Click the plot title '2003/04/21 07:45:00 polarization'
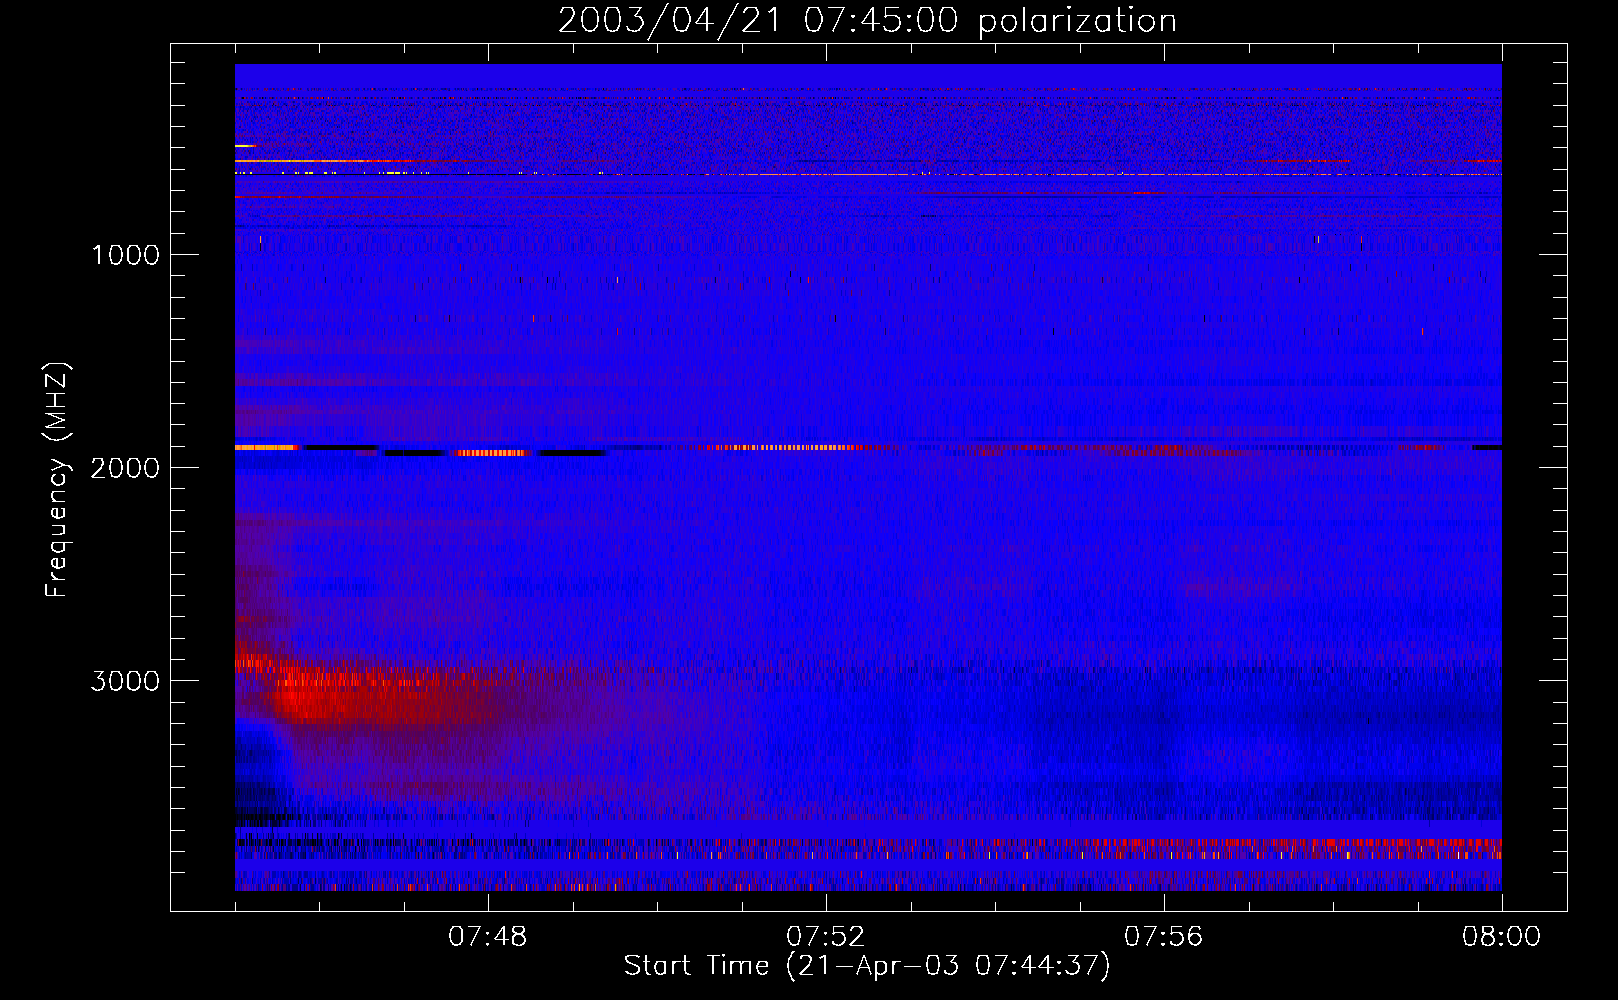 click(867, 21)
